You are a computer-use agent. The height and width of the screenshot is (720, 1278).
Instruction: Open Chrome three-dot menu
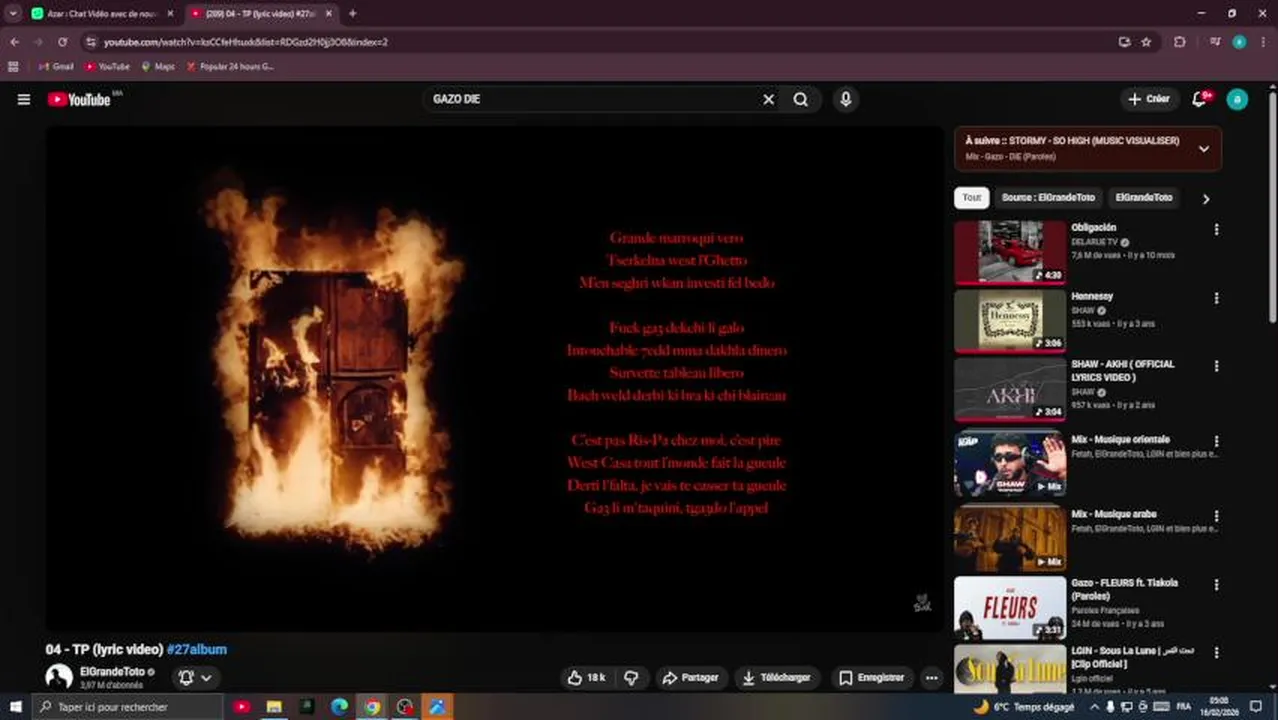click(1264, 42)
